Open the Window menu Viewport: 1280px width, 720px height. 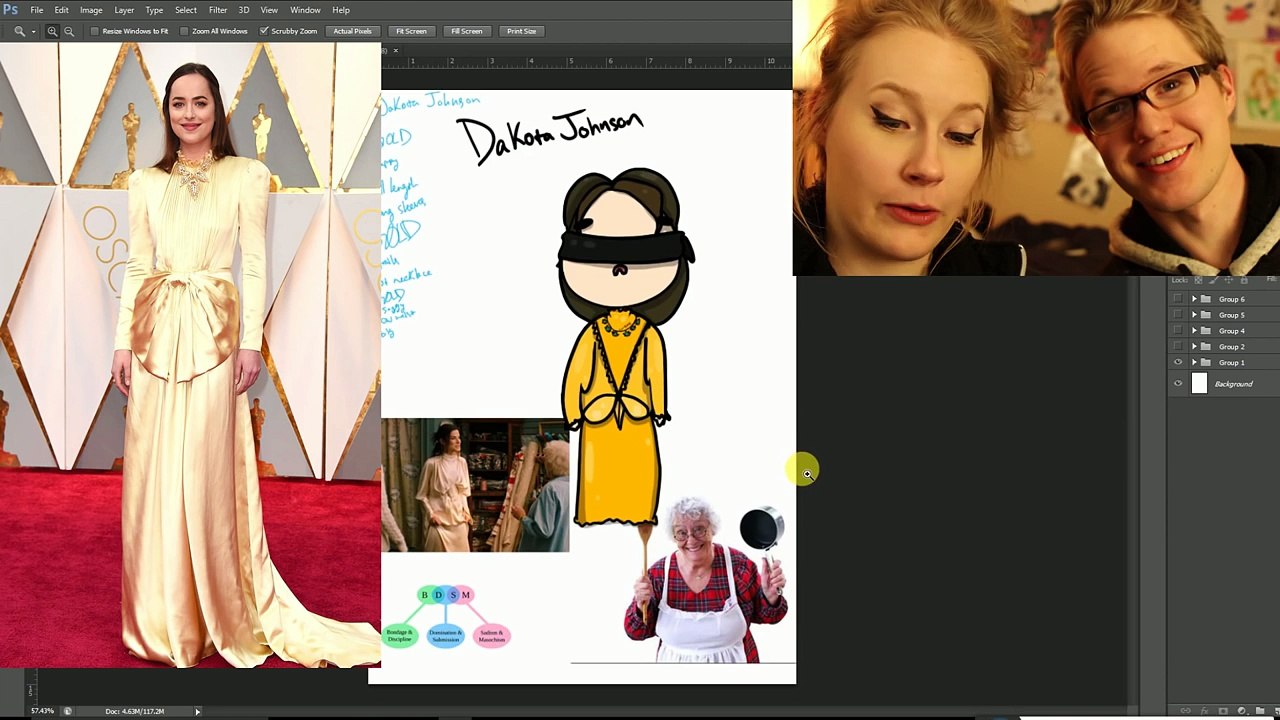click(305, 10)
